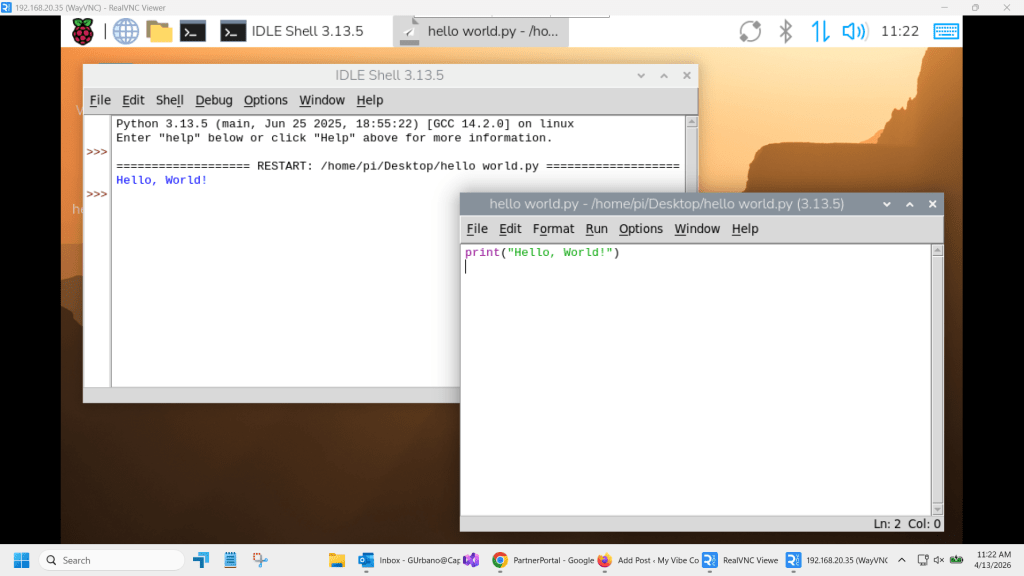Click the volume speaker icon
Screen dimensions: 1024x576
tap(854, 31)
